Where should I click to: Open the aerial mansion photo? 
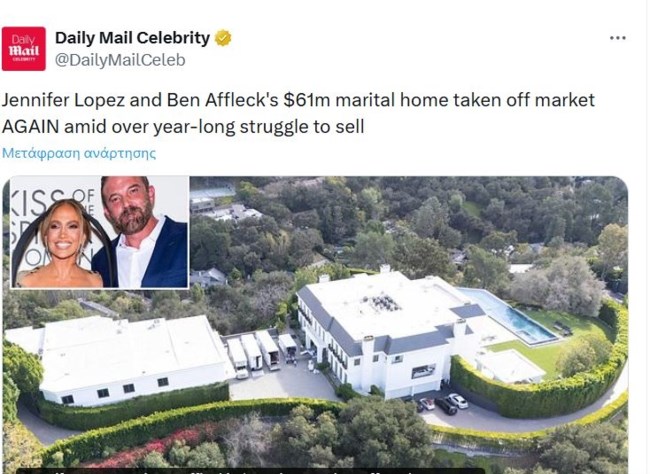pyautogui.click(x=400, y=340)
